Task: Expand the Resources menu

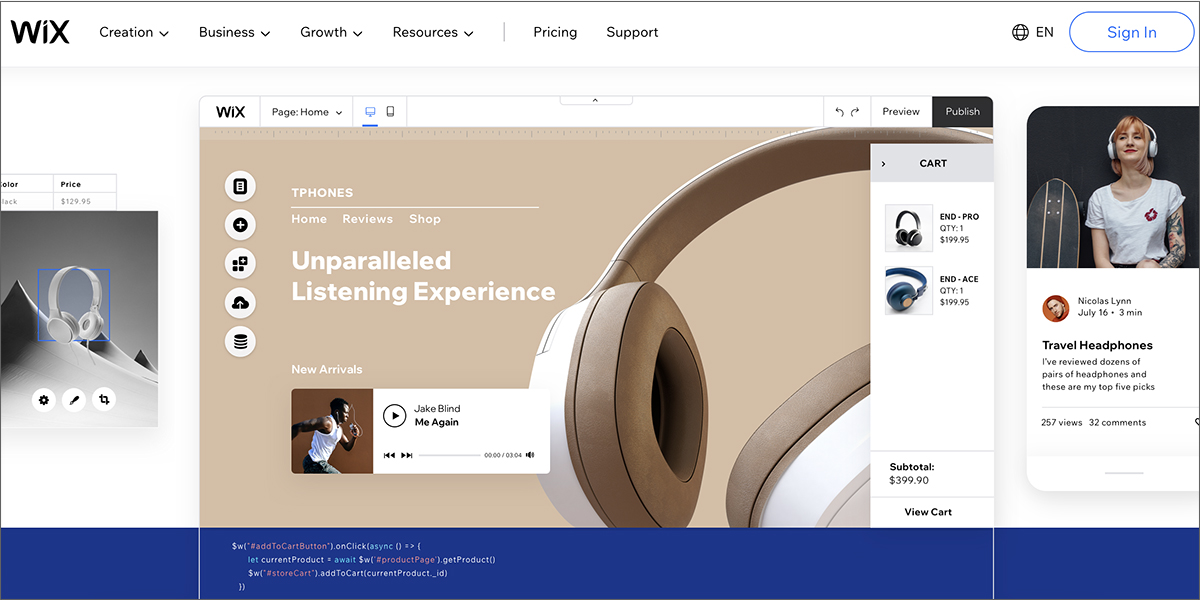Action: click(x=432, y=32)
